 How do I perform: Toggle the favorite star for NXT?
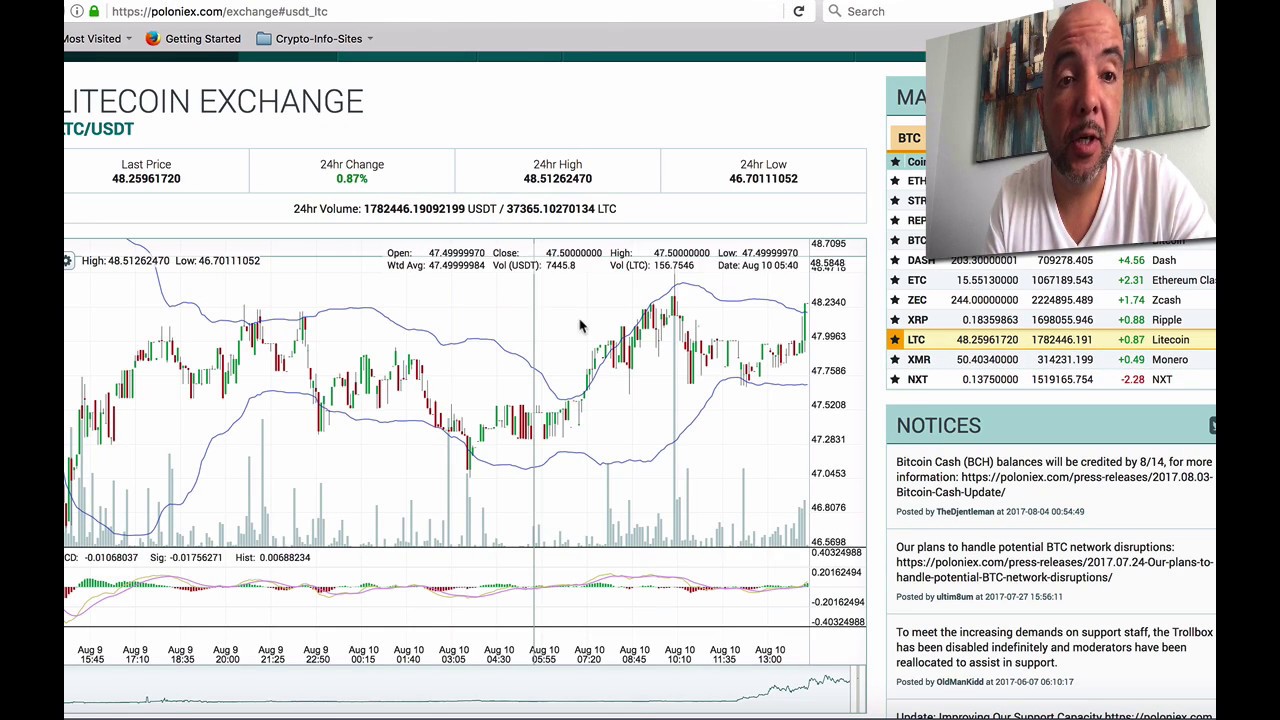[x=895, y=380]
